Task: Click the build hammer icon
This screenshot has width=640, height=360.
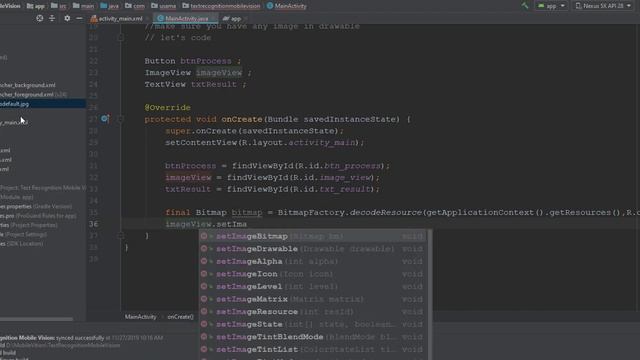Action: click(525, 6)
